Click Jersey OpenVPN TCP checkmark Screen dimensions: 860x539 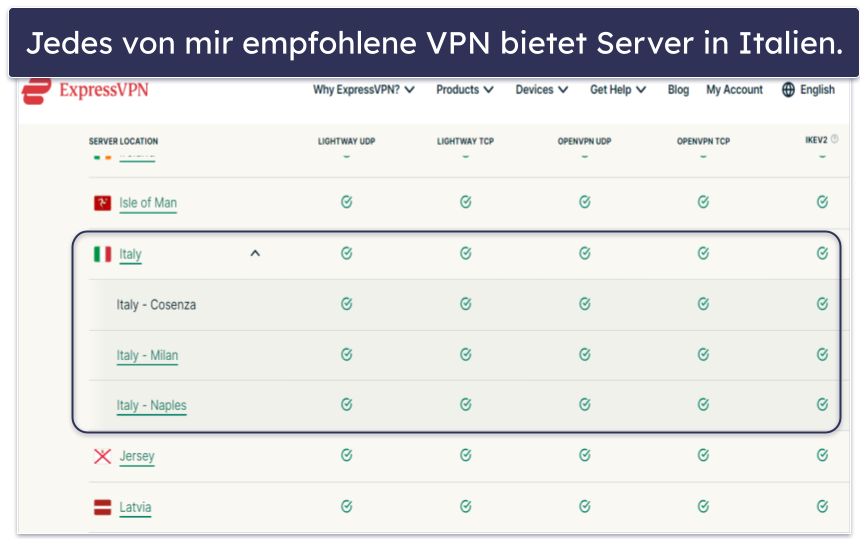[703, 455]
